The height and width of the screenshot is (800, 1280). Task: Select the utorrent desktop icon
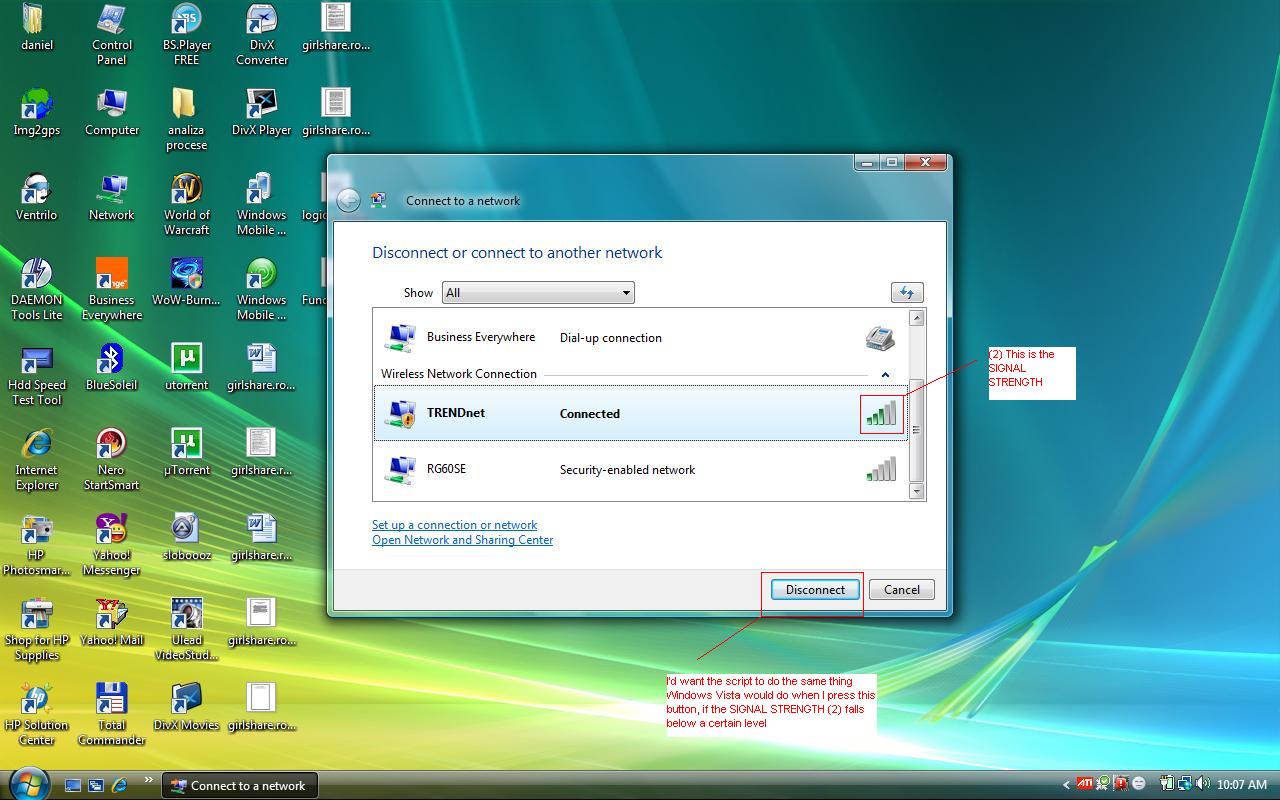point(187,367)
